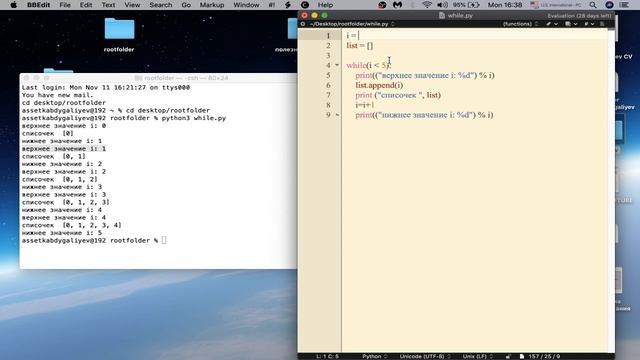
Task: Open the text options document popup
Action: pos(571,24)
